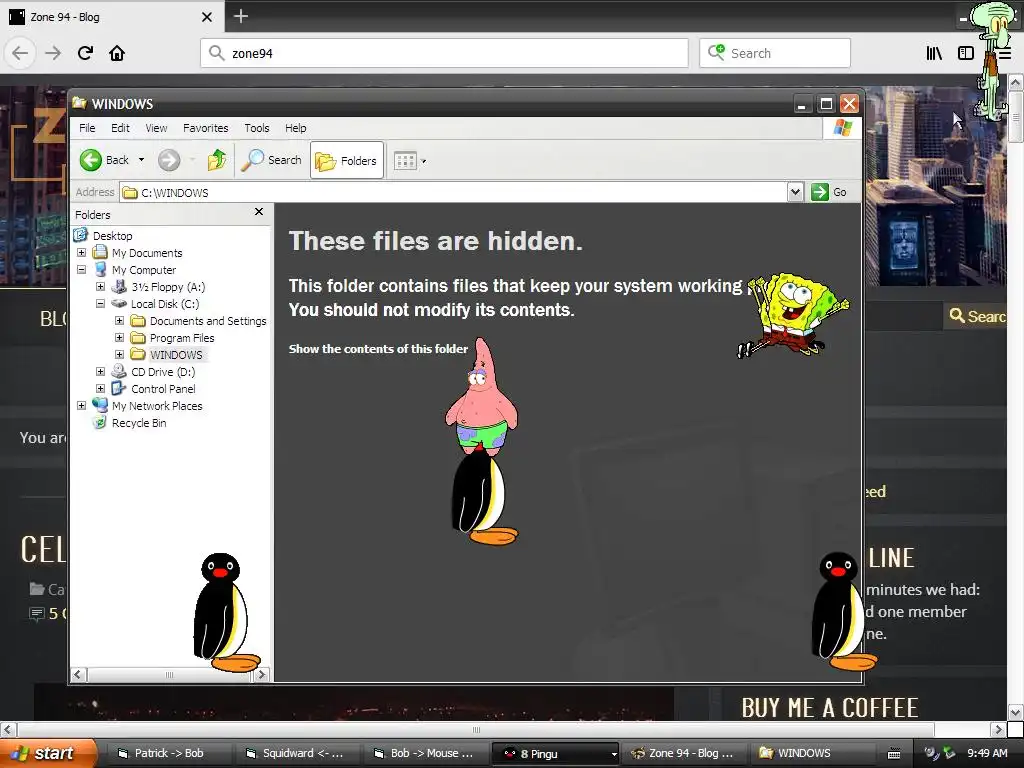
Task: Toggle the Folders pane button
Action: [x=346, y=160]
